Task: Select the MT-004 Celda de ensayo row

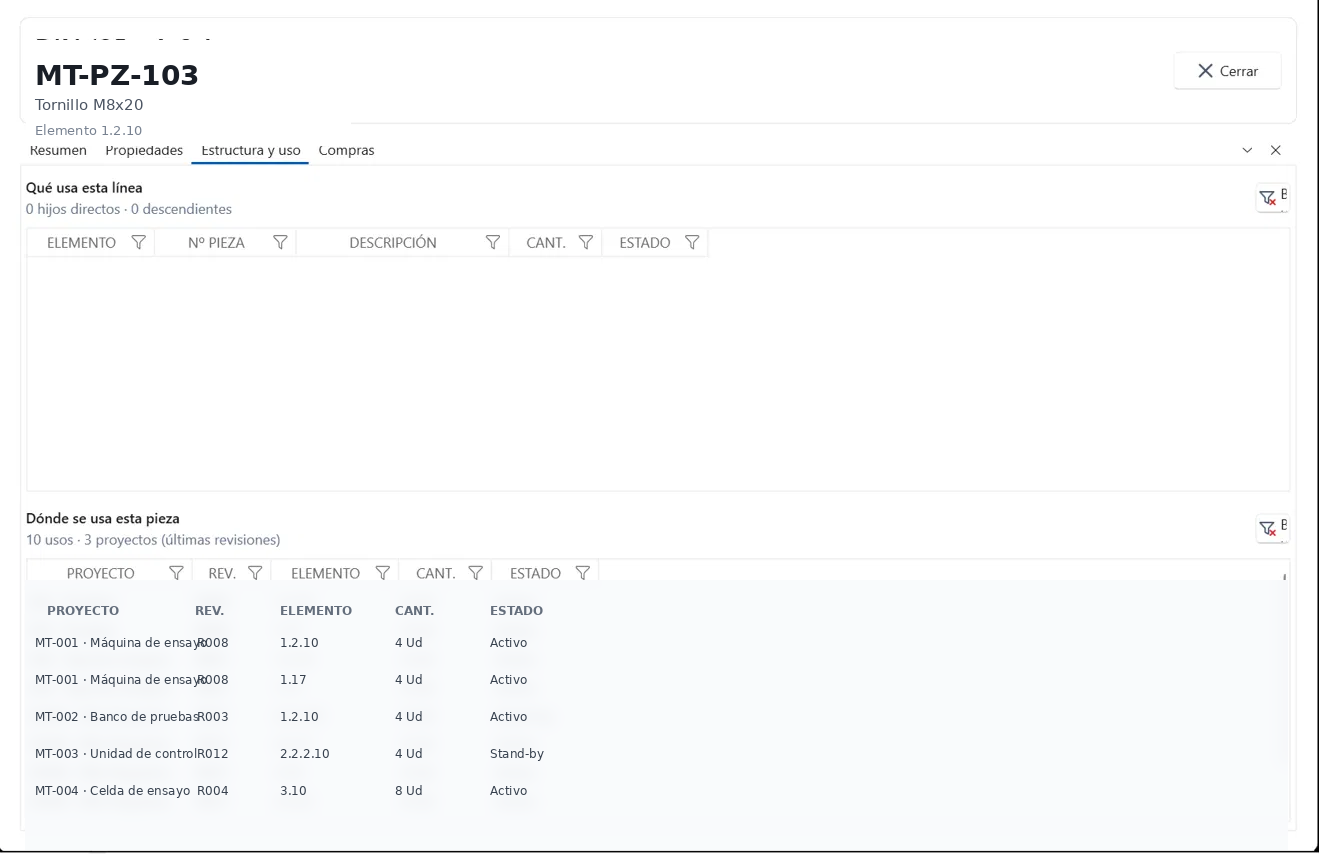Action: [x=657, y=791]
